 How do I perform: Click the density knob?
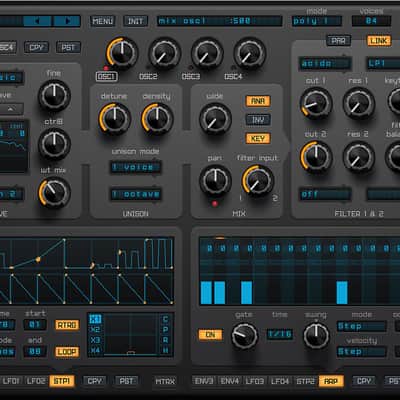[x=157, y=119]
